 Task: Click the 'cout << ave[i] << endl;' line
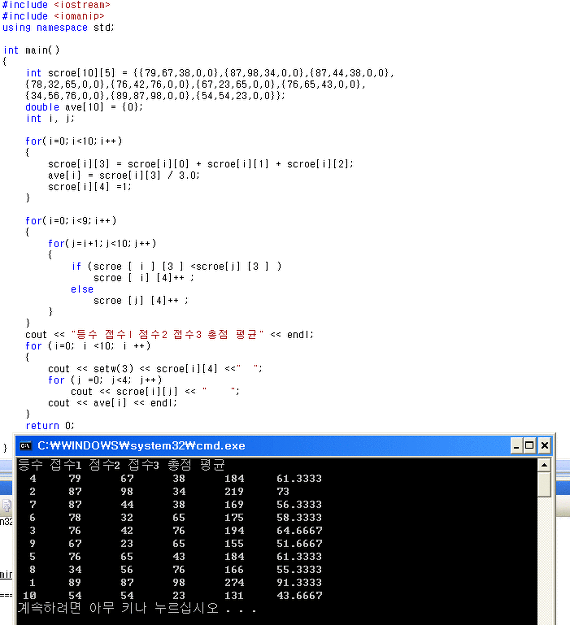click(x=112, y=403)
